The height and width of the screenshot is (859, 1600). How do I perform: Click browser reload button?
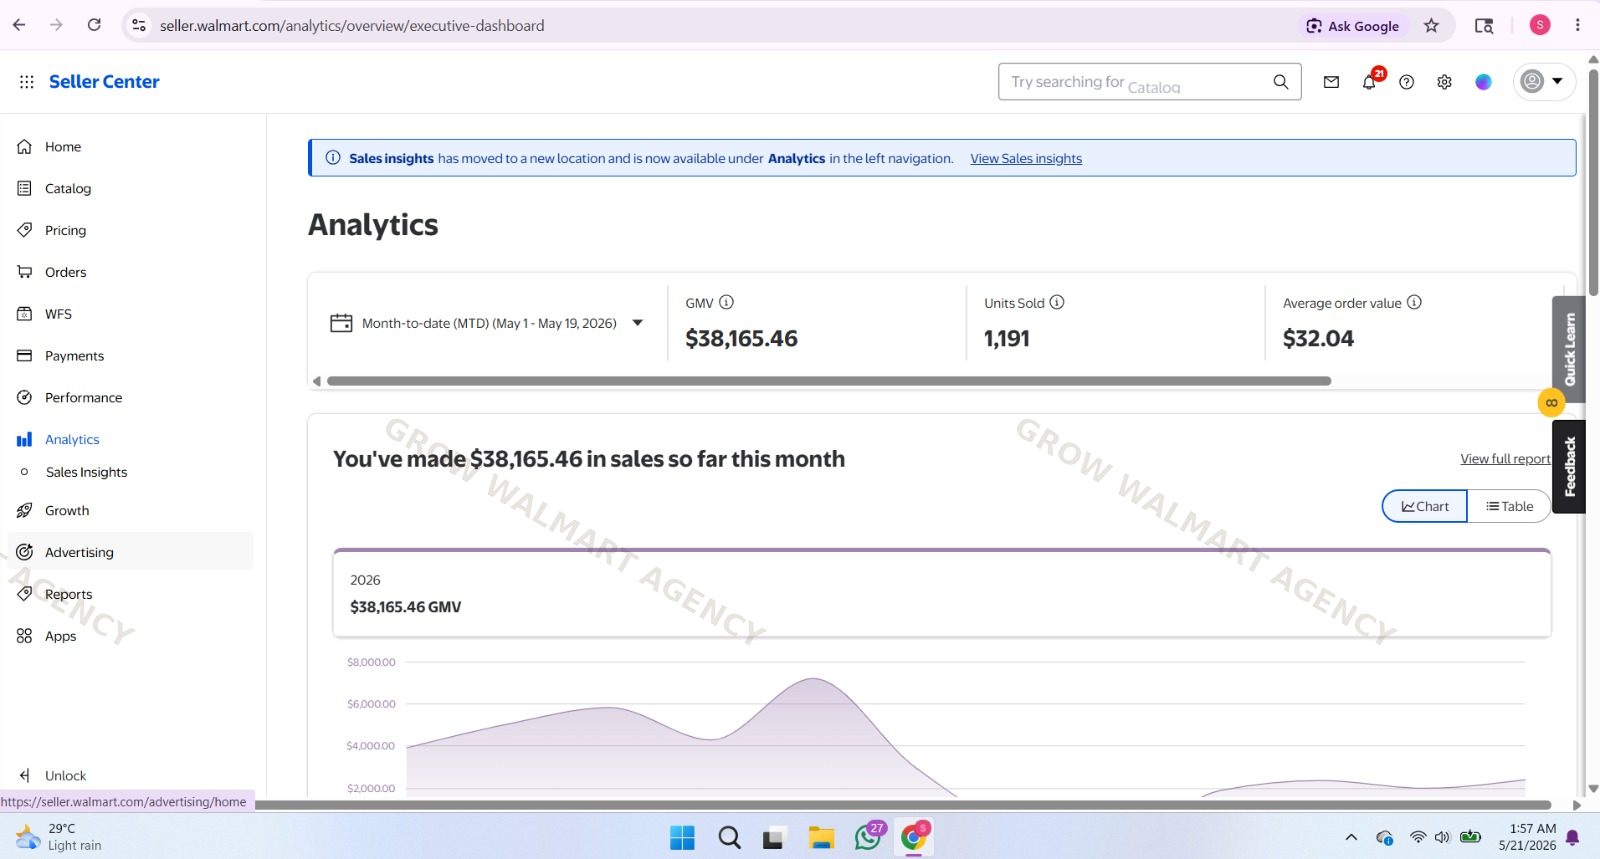pos(94,25)
